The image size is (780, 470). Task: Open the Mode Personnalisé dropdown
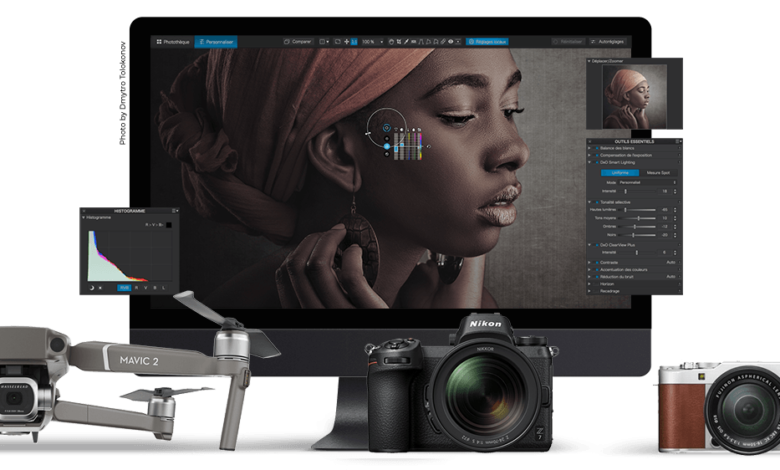[x=647, y=183]
